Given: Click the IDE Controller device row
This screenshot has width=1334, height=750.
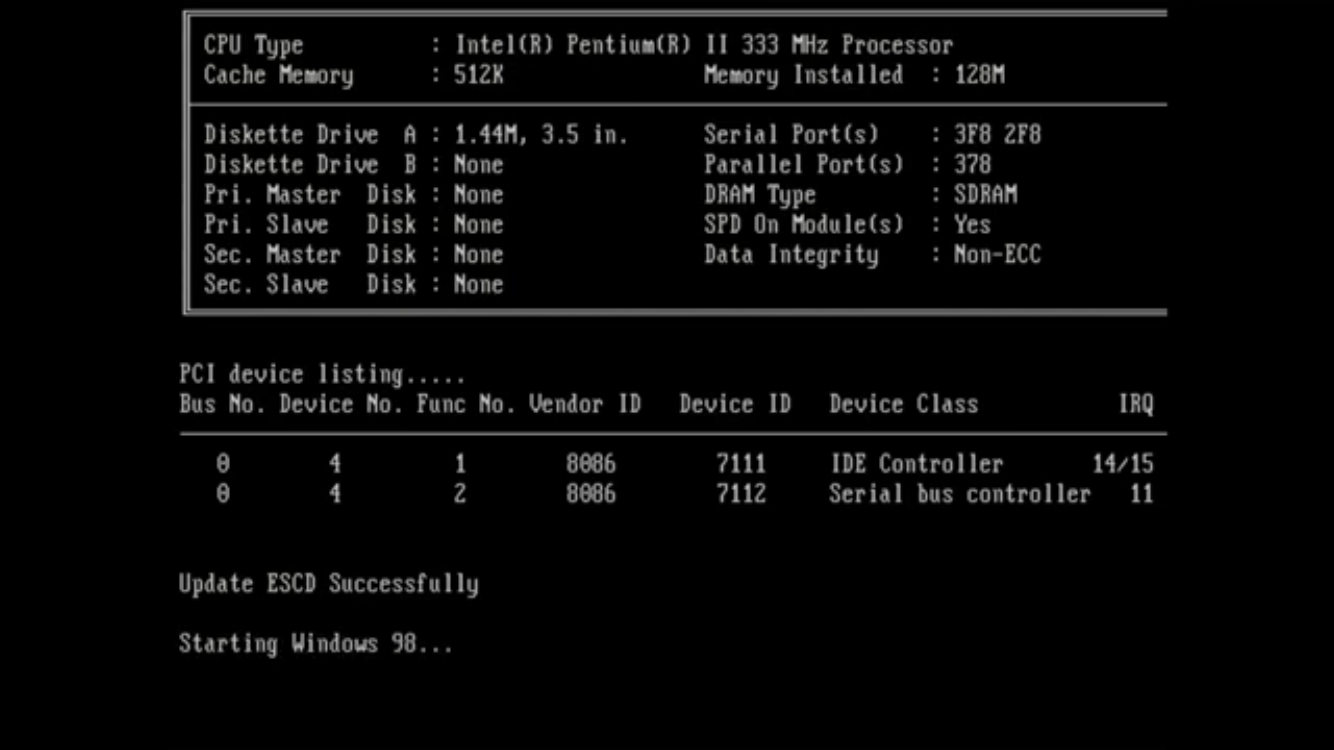Looking at the screenshot, I should [x=916, y=465].
